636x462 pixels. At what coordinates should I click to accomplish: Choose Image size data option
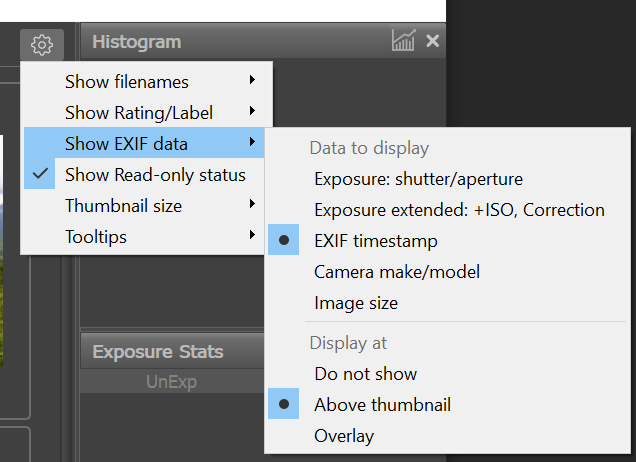355,303
